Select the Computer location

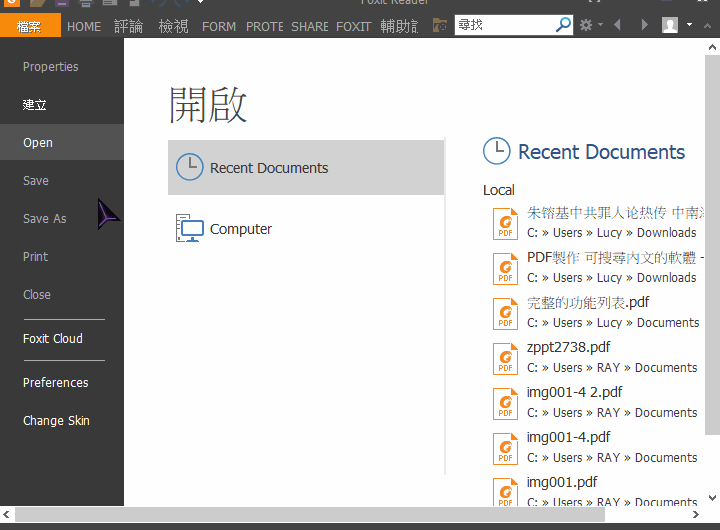coord(306,228)
